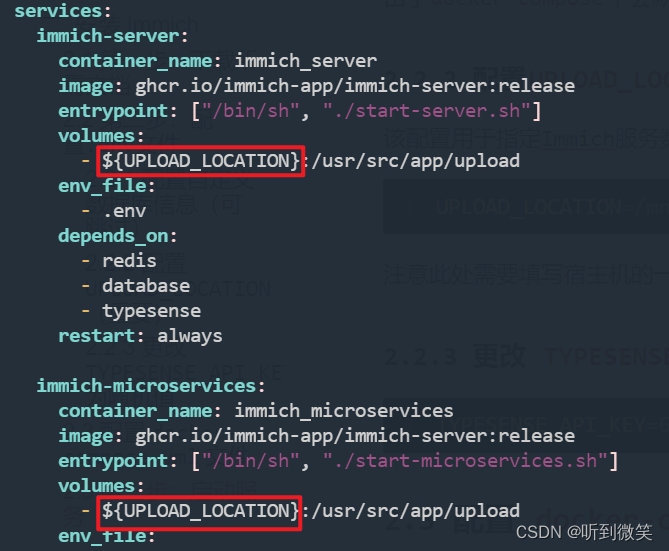Click the '/bin/sh' string in immich-server entrypoint
The height and width of the screenshot is (551, 669).
(251, 111)
